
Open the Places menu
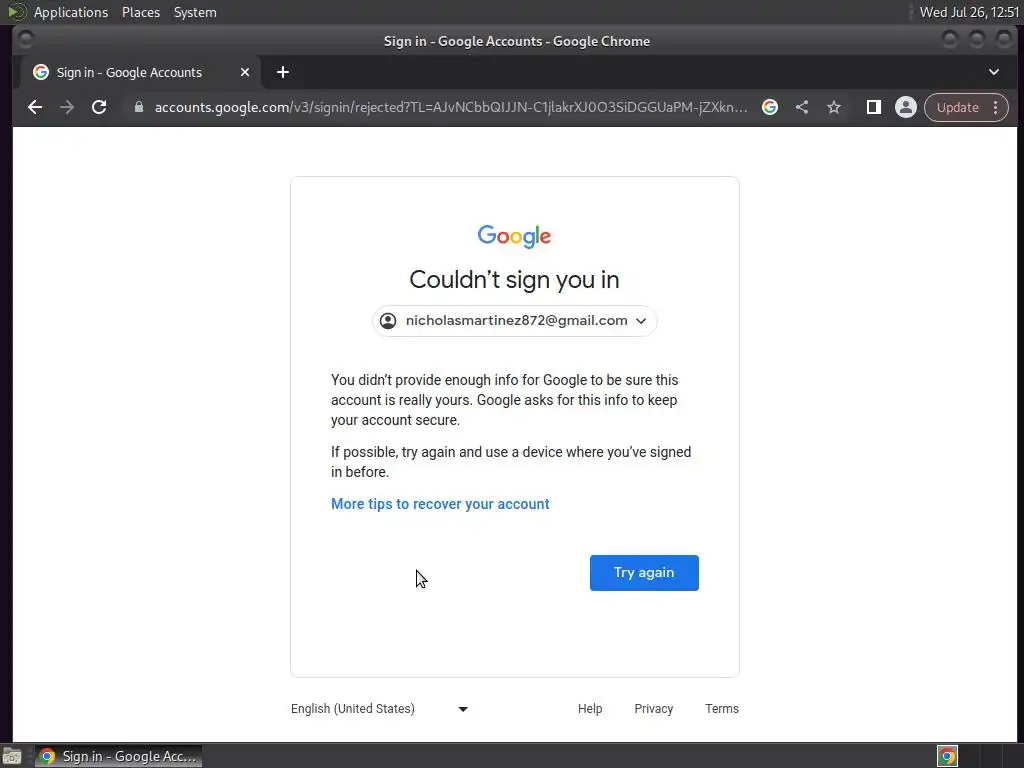click(x=140, y=12)
